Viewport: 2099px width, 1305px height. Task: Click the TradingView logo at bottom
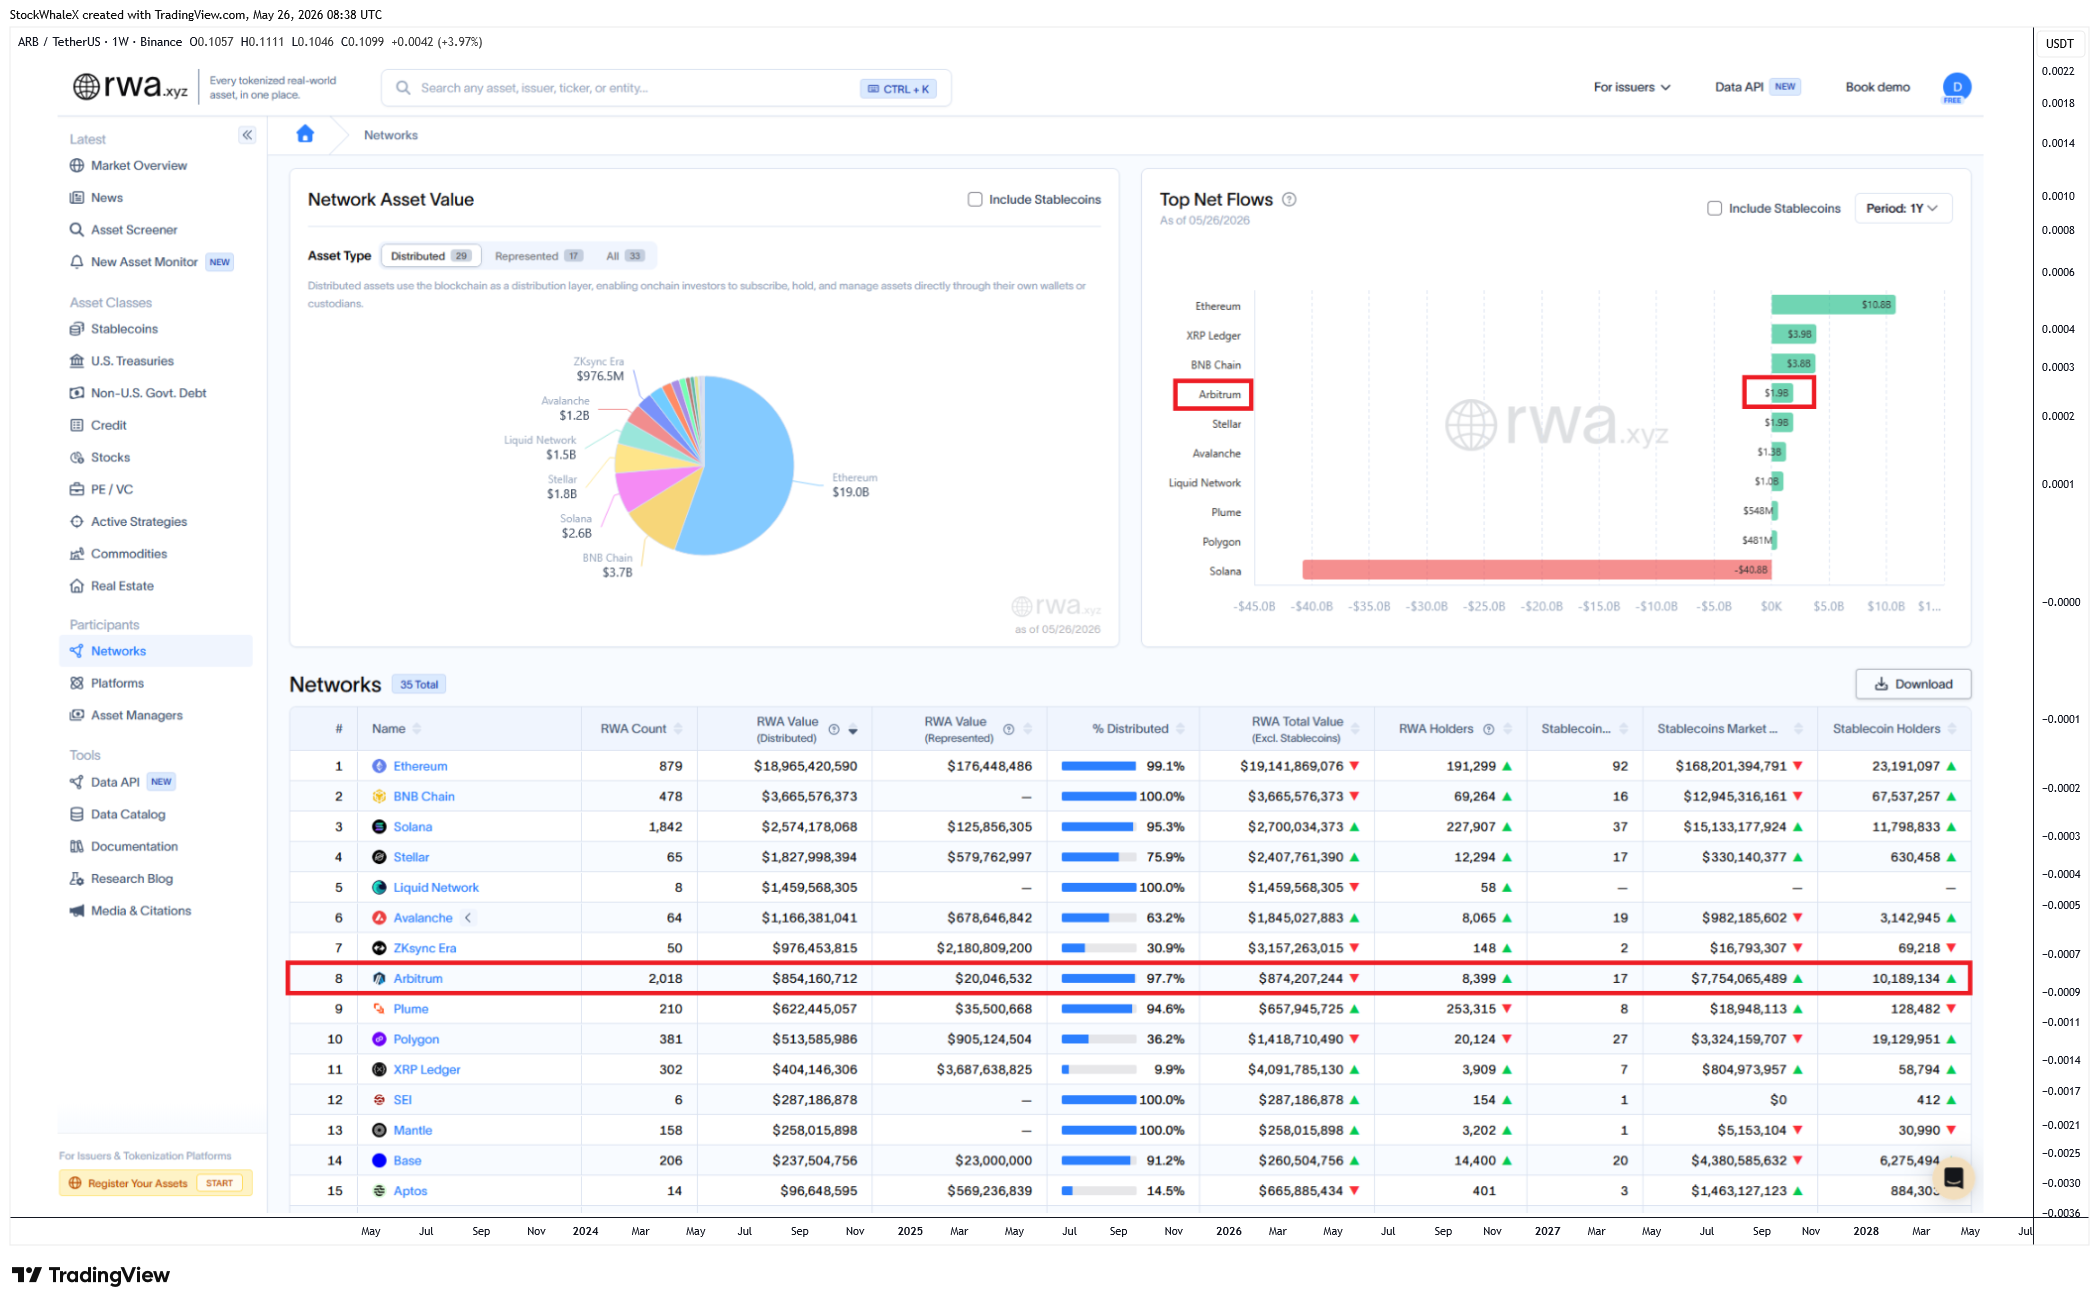tap(91, 1275)
